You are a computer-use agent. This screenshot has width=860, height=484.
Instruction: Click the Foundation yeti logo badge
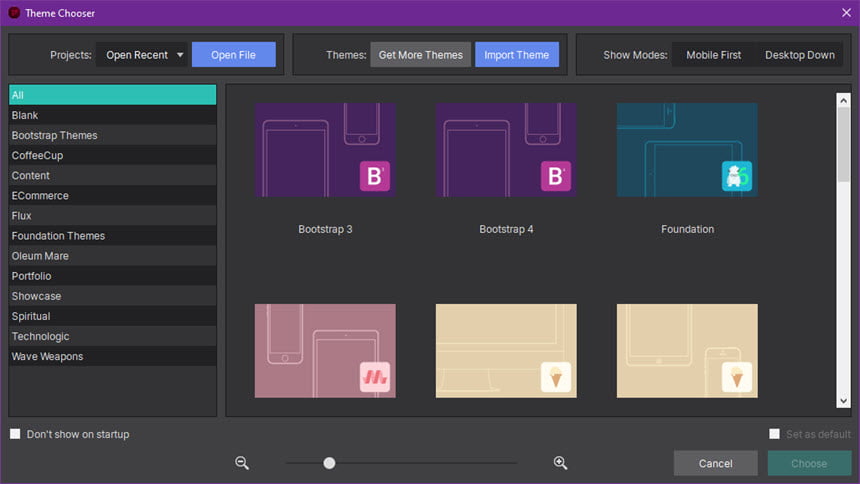click(737, 176)
